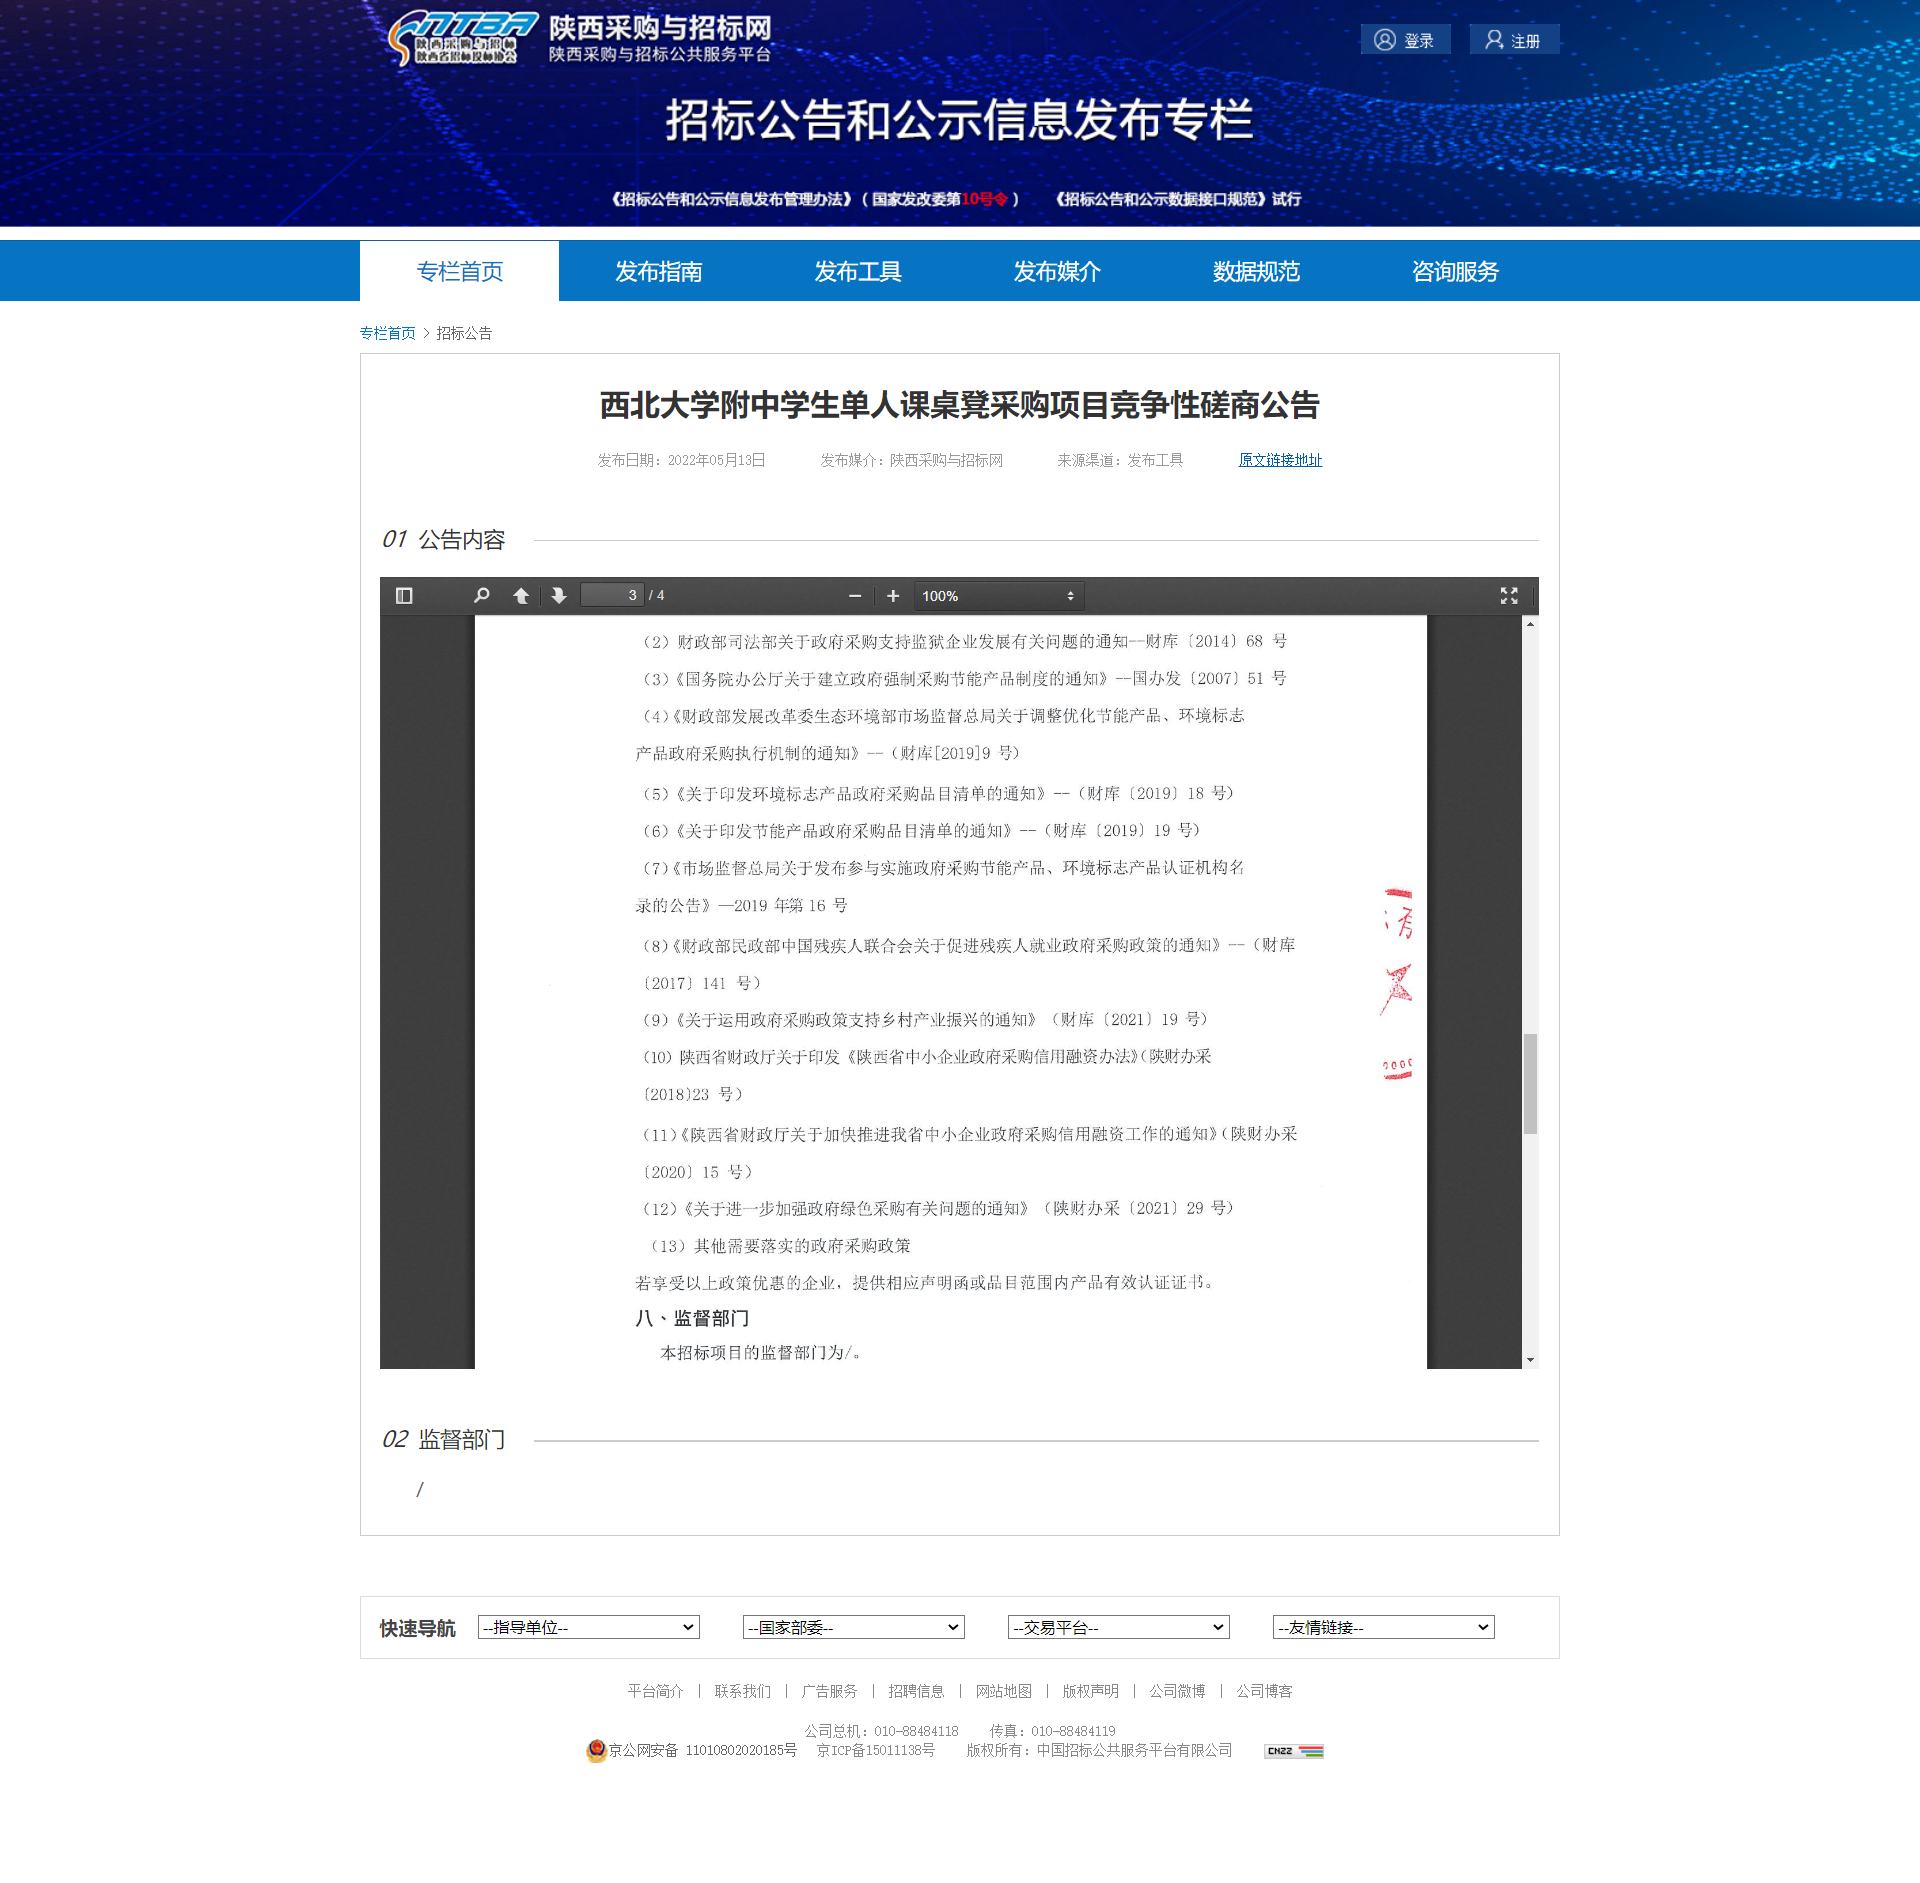Click the scrollbar down arrow in PDF viewer
Viewport: 1920px width, 1883px height.
pyautogui.click(x=1530, y=1360)
